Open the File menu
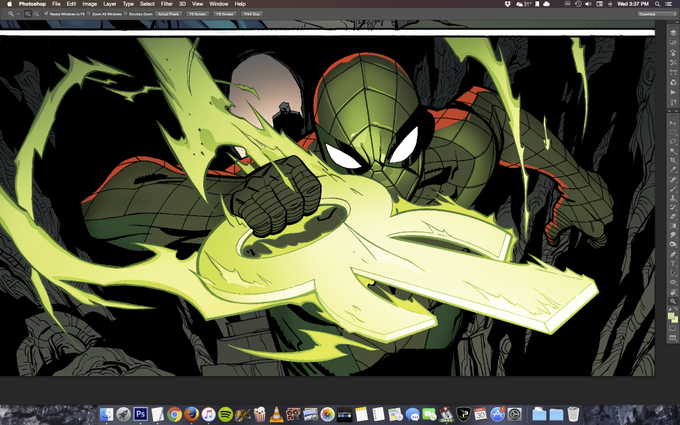The width and height of the screenshot is (680, 425). 56,4
